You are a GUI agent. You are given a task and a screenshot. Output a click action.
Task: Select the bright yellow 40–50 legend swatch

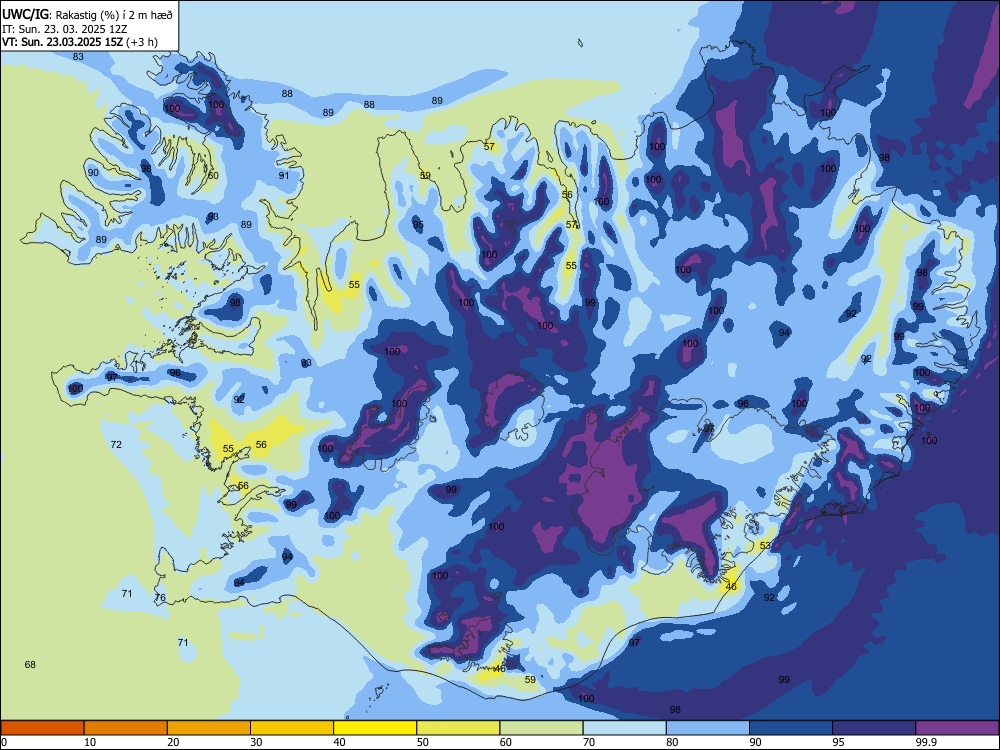[x=375, y=728]
